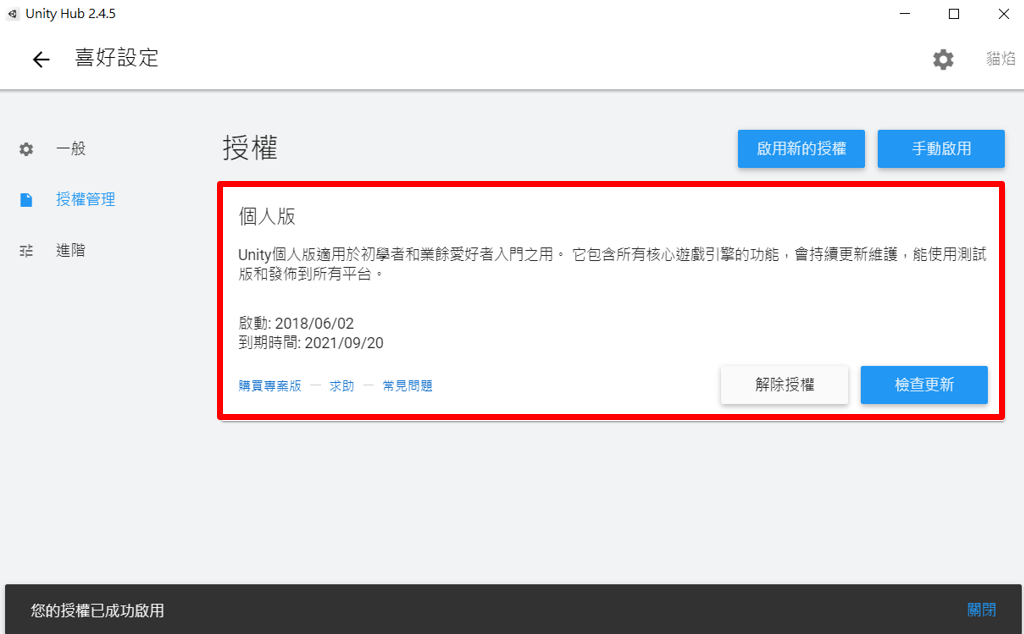The width and height of the screenshot is (1024, 634).
Task: Click the 到期時間: 2021/09/20 text
Action: [311, 343]
